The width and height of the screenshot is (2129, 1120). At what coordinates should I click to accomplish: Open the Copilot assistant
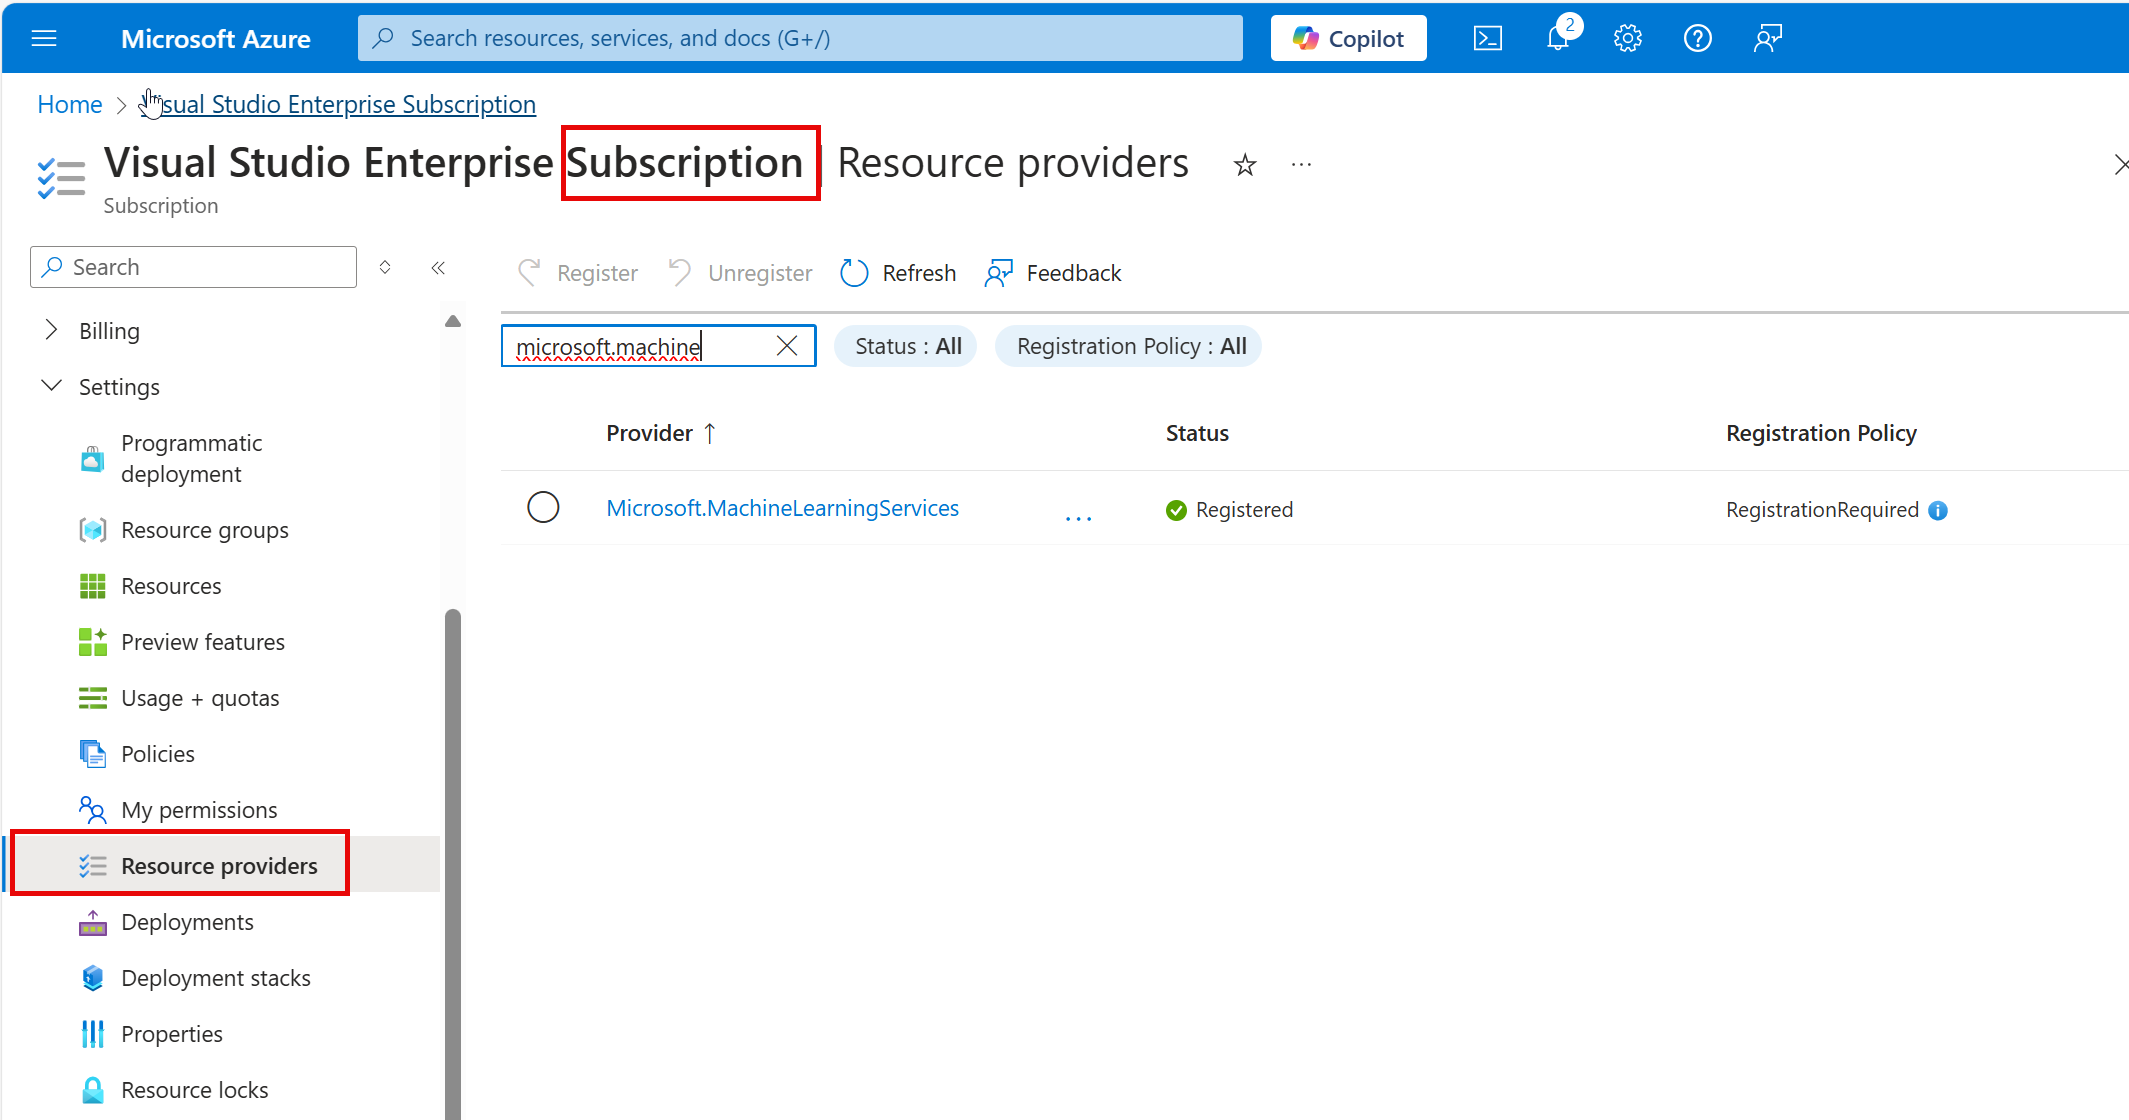[x=1348, y=38]
